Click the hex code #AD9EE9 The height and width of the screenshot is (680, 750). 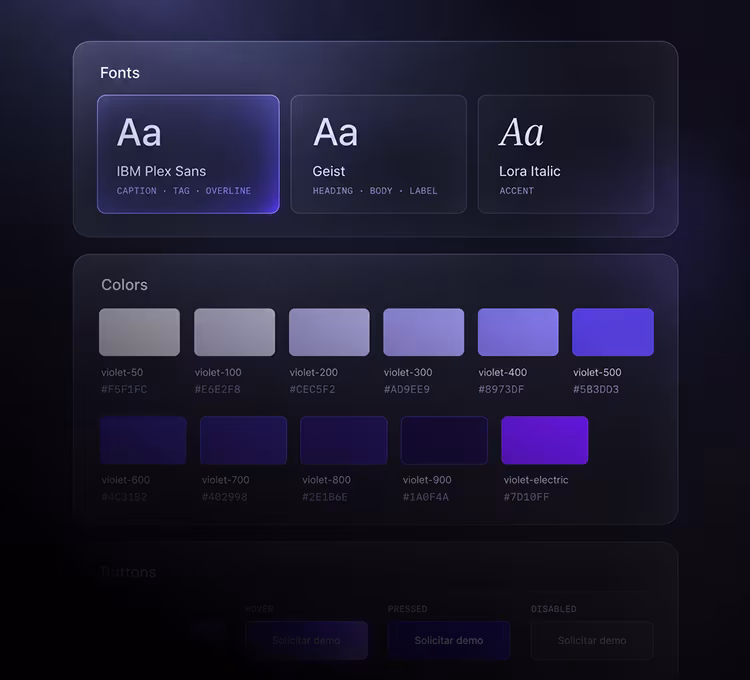click(407, 389)
